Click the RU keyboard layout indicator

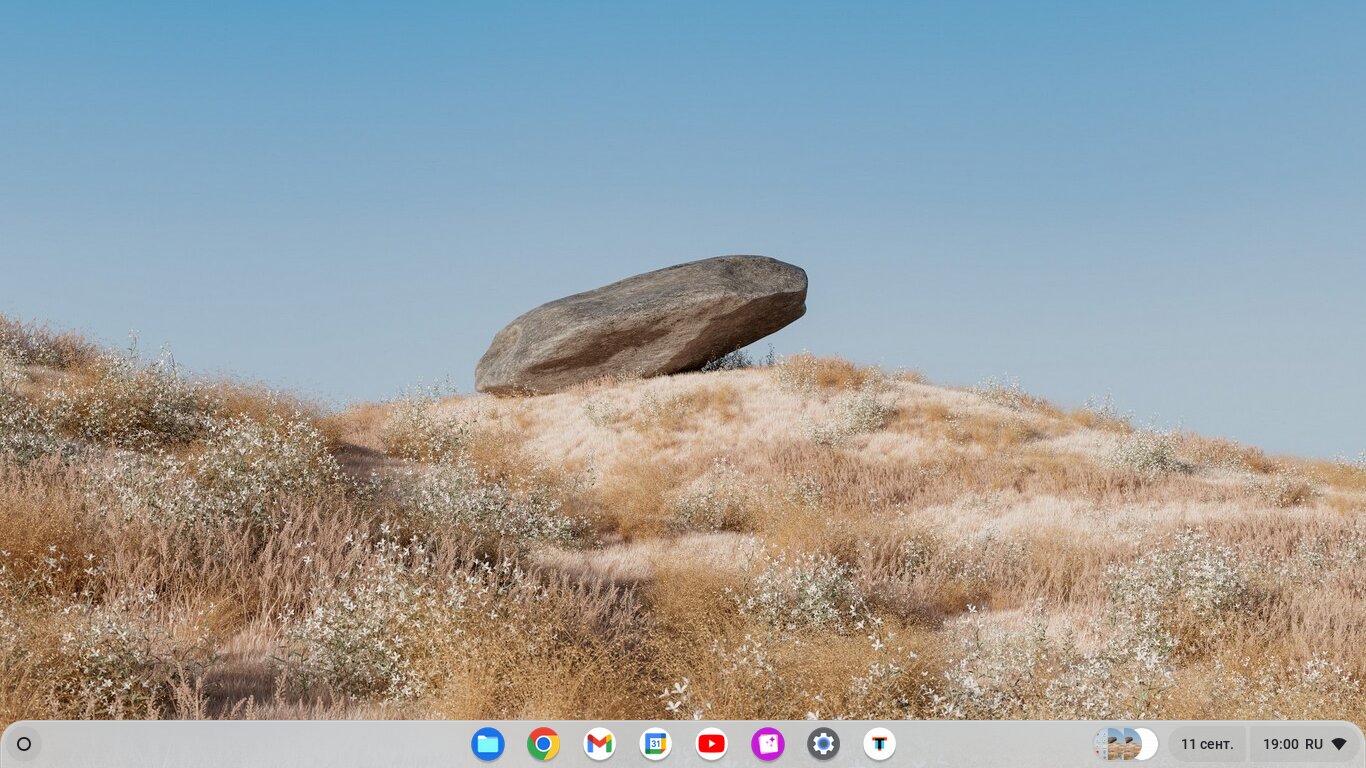coord(1314,744)
